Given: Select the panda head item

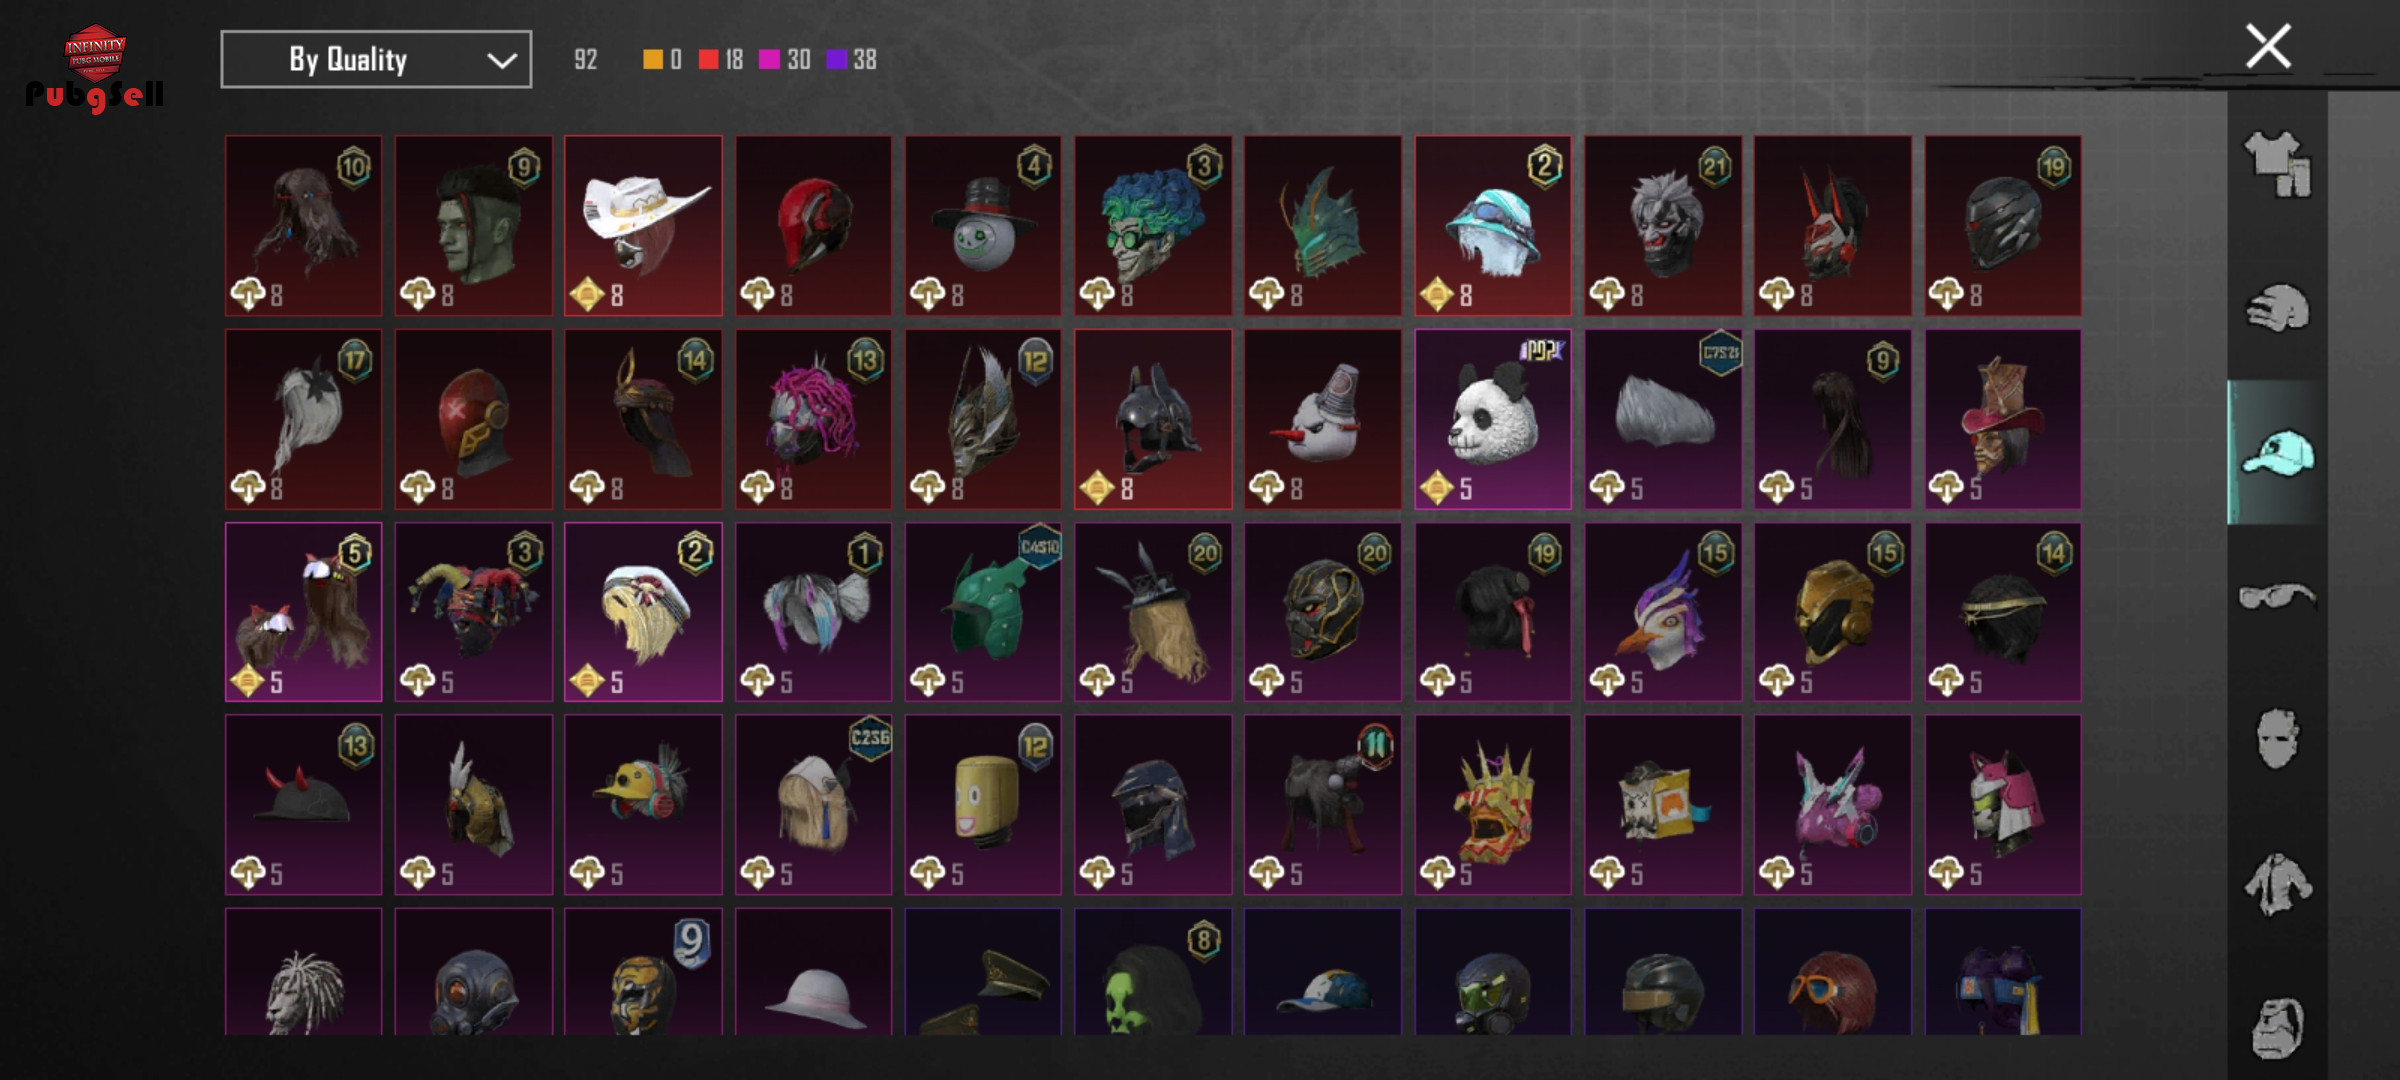Looking at the screenshot, I should click(1492, 419).
